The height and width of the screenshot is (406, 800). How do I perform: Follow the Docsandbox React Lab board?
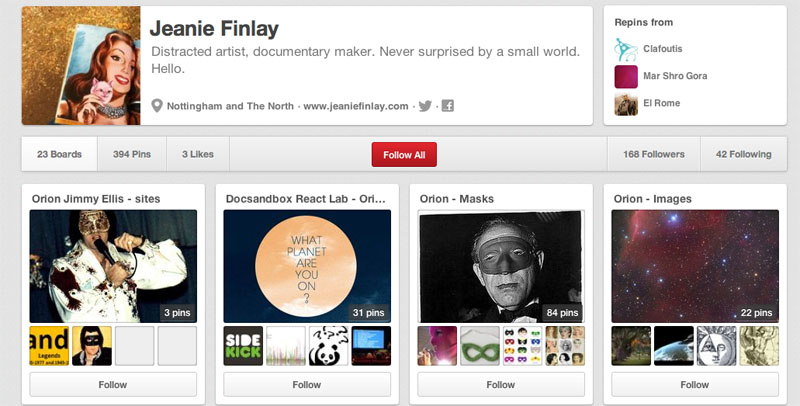pos(307,384)
